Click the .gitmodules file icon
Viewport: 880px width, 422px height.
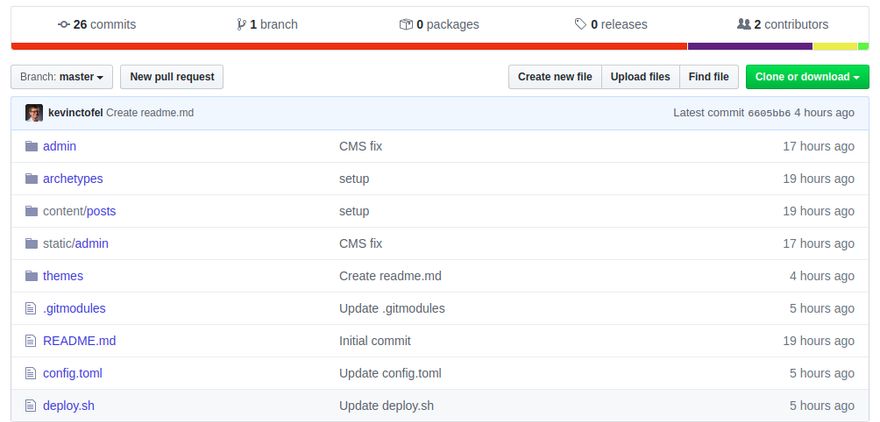point(31,309)
